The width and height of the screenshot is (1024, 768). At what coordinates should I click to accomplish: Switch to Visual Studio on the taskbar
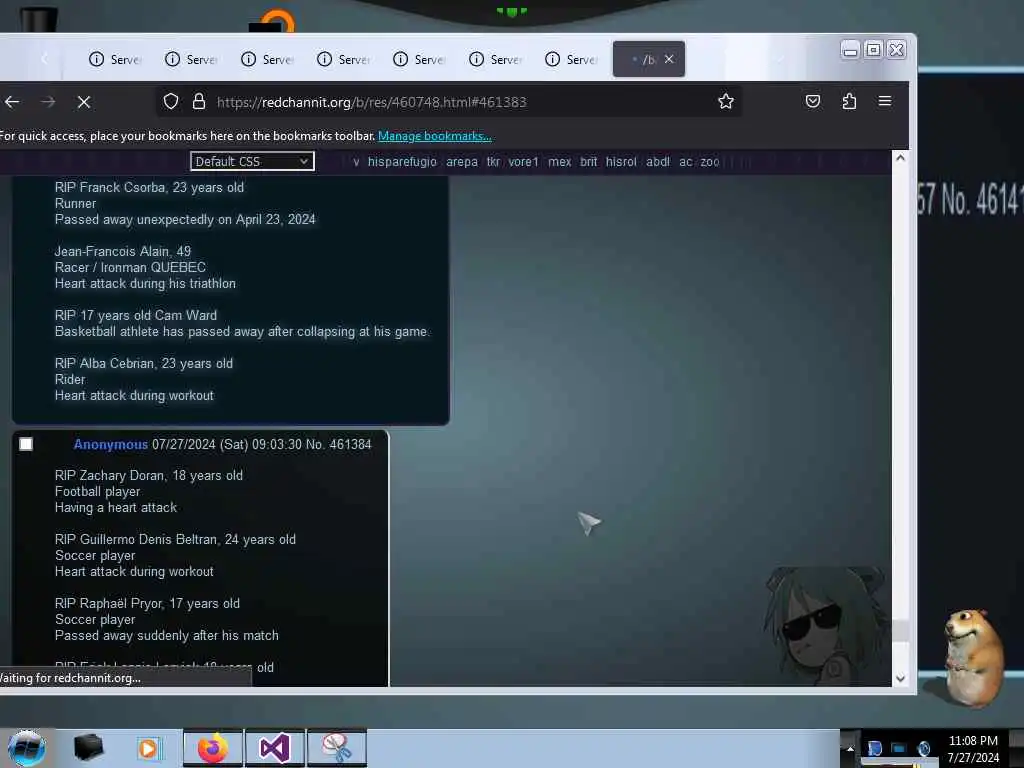pos(275,748)
